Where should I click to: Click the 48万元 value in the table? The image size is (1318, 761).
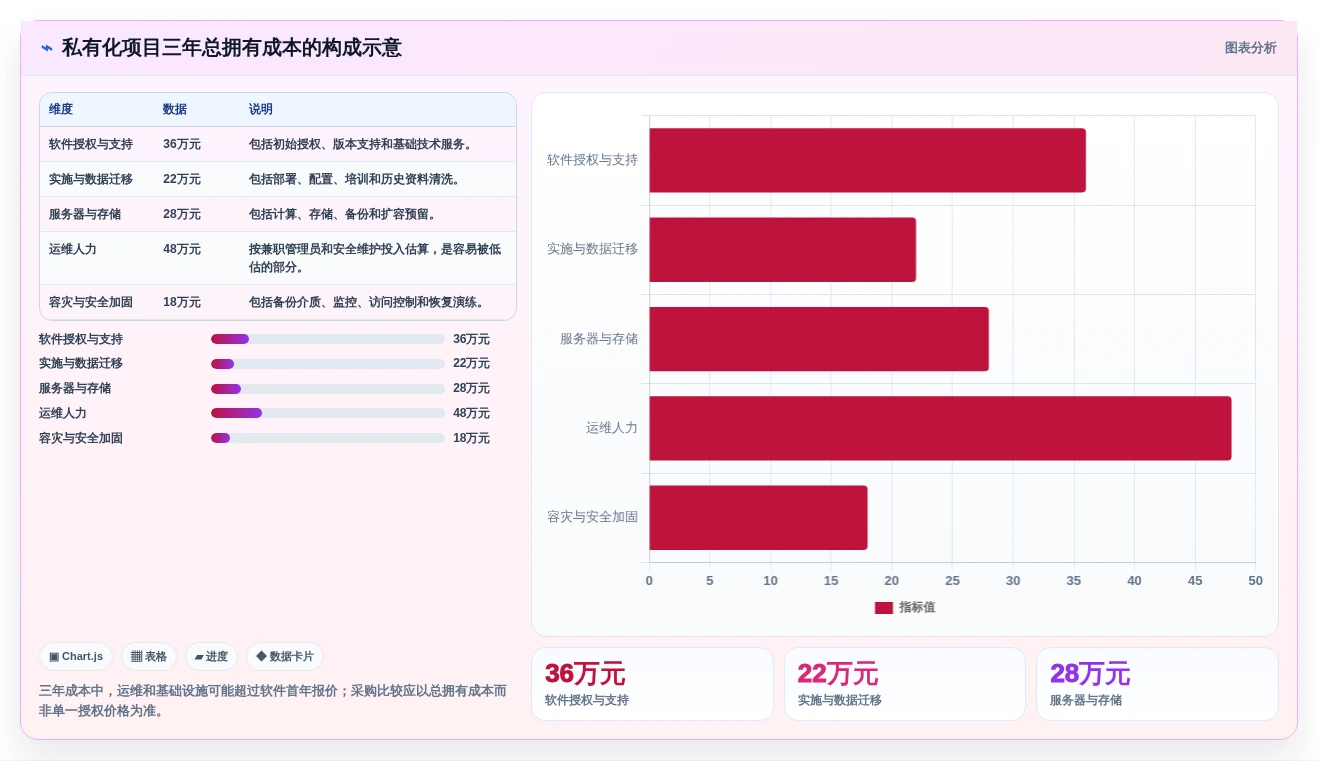(182, 249)
